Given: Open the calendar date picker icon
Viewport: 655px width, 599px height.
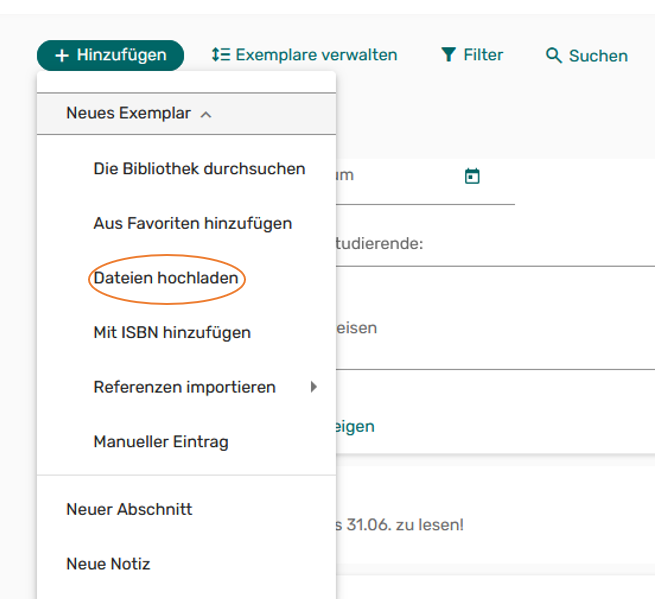Looking at the screenshot, I should (472, 176).
